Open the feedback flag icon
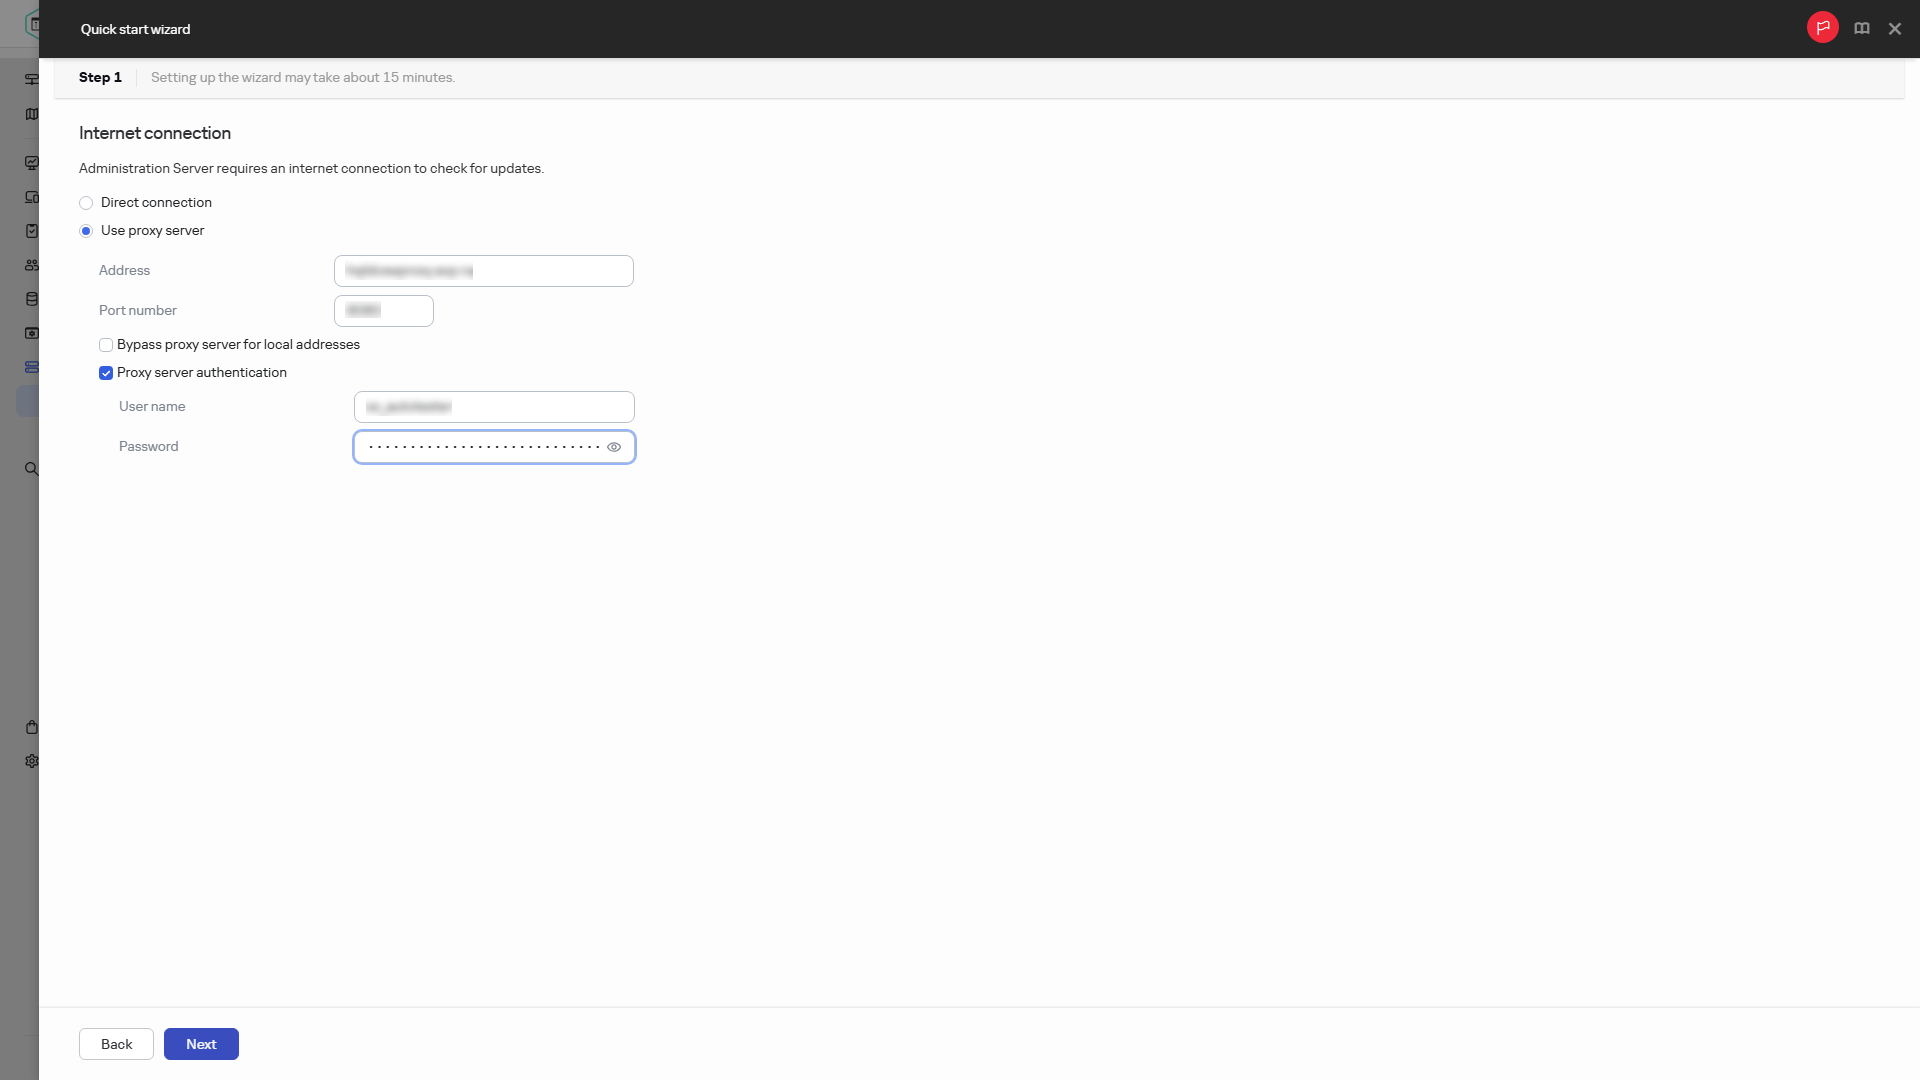This screenshot has width=1920, height=1080. coord(1822,28)
